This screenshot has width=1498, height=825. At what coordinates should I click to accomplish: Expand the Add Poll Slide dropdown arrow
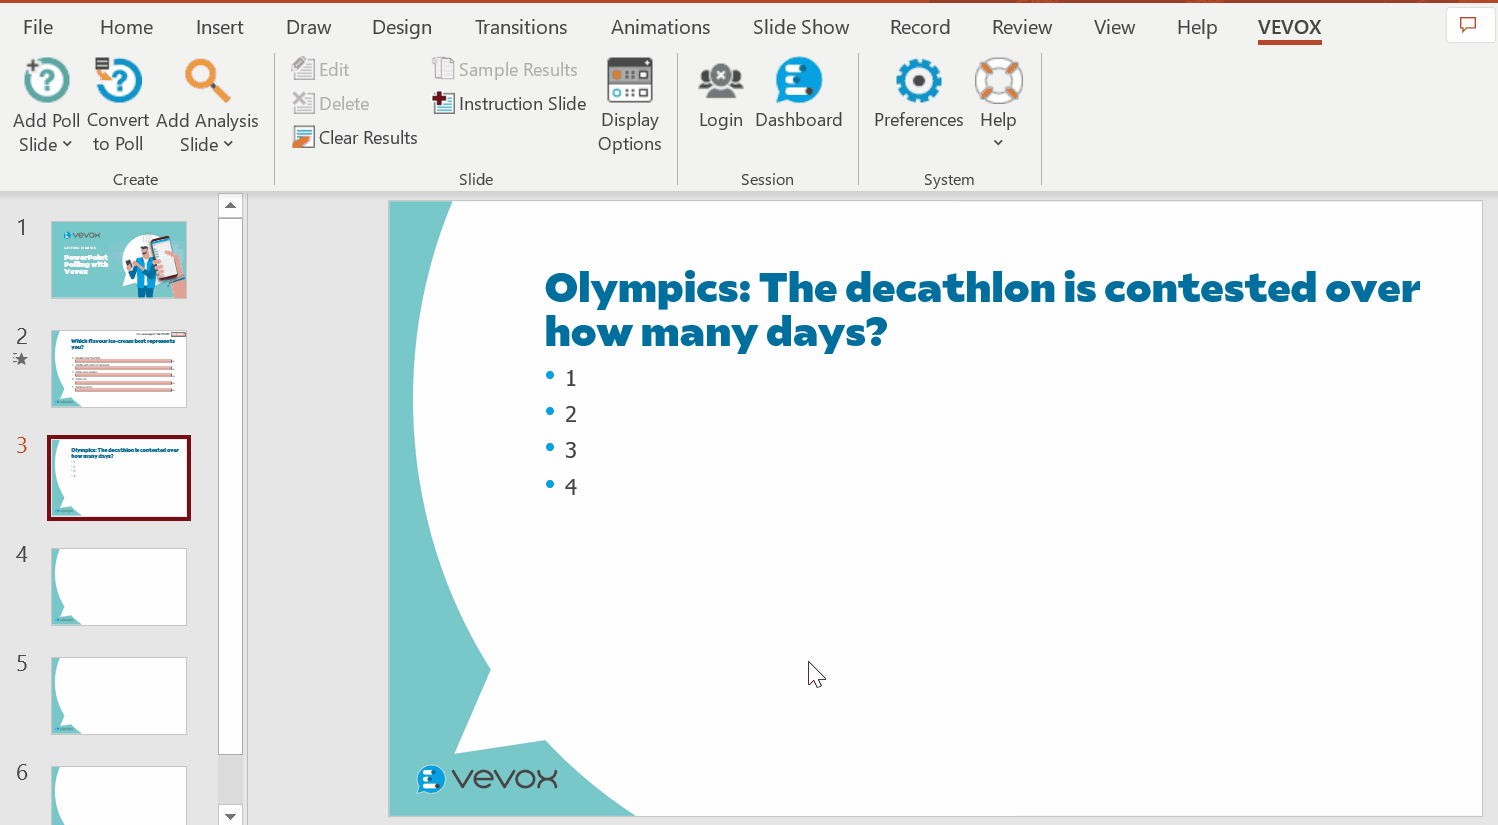pos(67,145)
